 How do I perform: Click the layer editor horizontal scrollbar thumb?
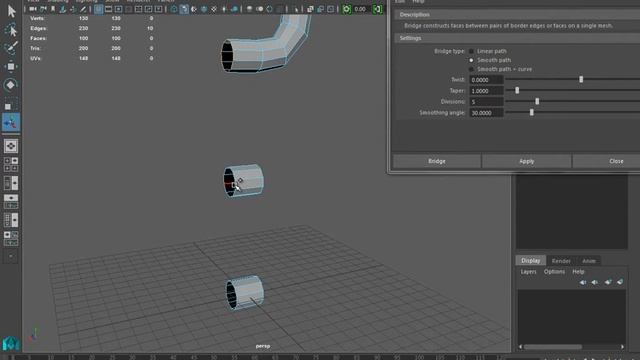tap(553, 347)
